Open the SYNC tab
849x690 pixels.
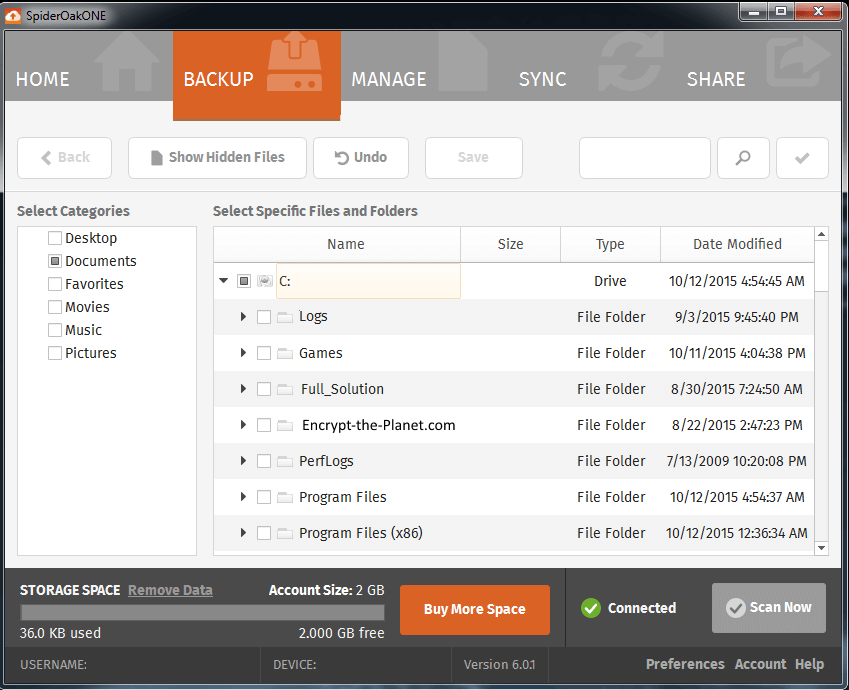(x=592, y=66)
